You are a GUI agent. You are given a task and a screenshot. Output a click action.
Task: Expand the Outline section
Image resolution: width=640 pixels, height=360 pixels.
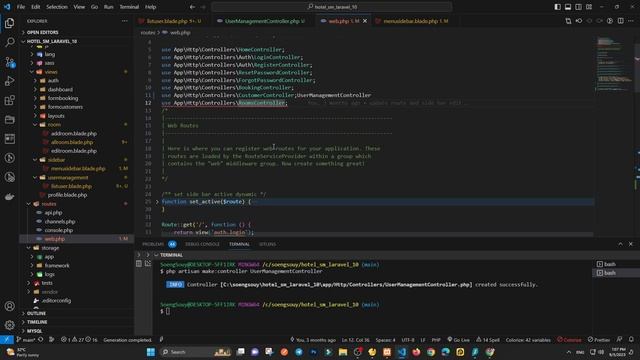click(77, 313)
